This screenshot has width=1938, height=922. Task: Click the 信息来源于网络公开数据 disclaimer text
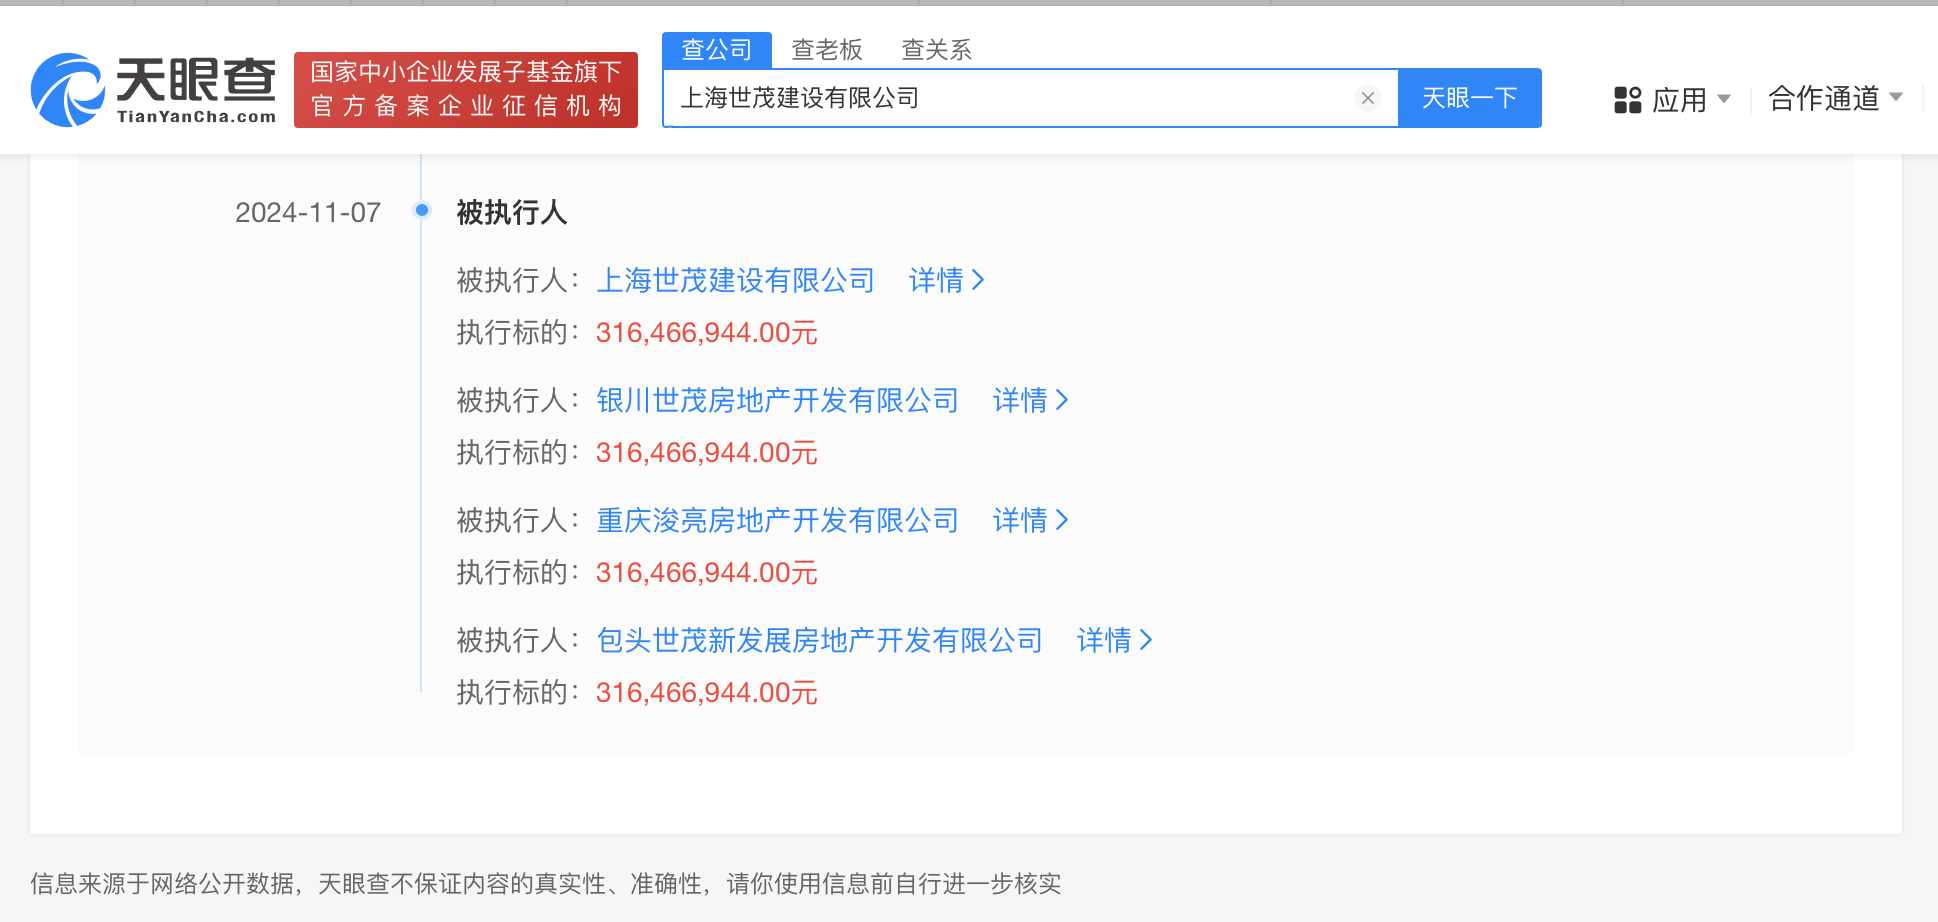[x=546, y=884]
